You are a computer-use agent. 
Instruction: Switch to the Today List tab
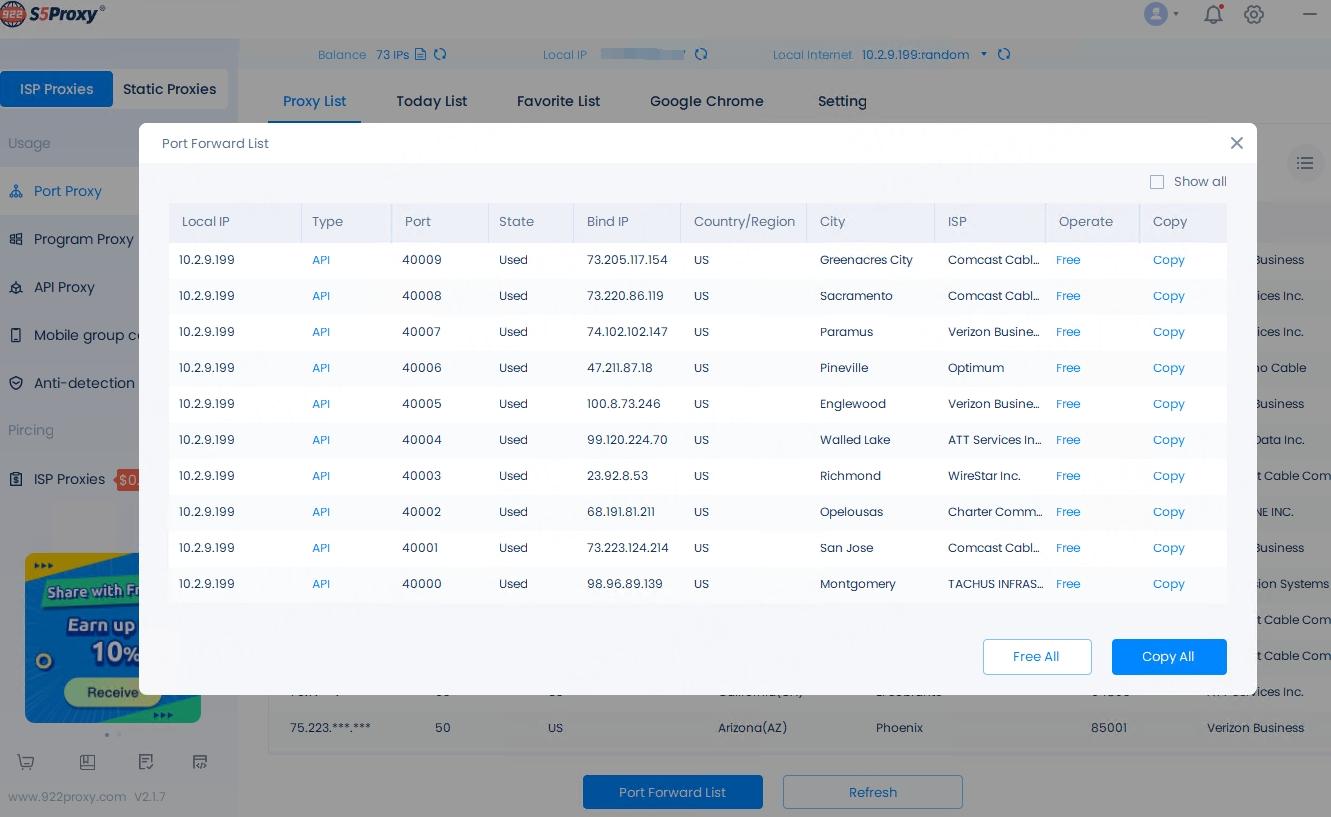click(x=431, y=101)
